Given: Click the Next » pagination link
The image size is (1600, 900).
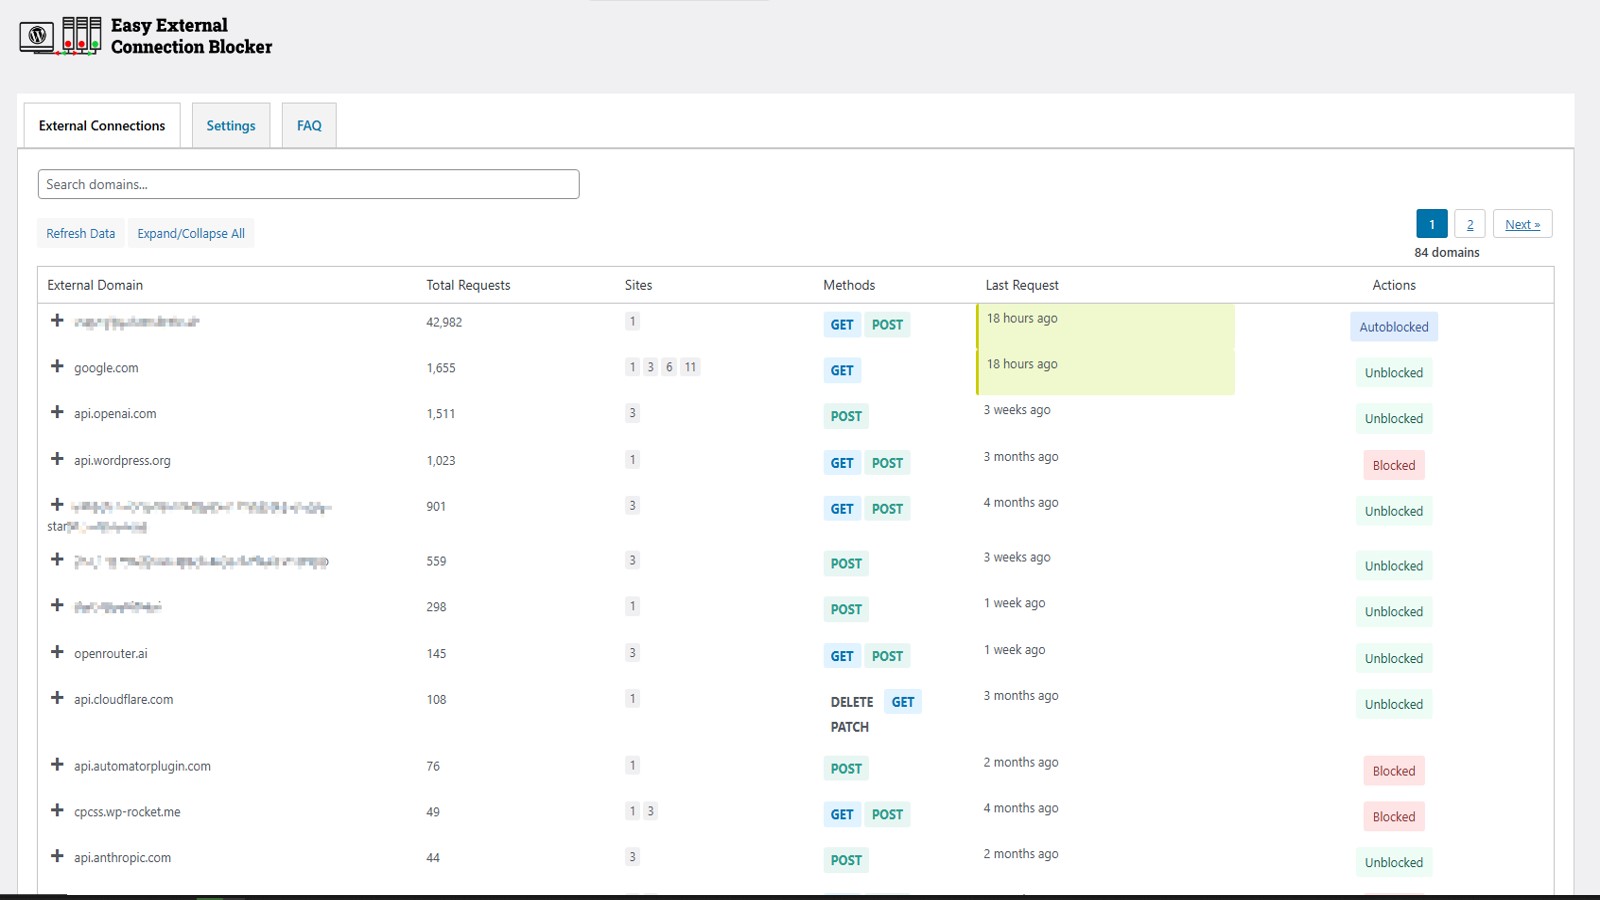Looking at the screenshot, I should 1522,225.
